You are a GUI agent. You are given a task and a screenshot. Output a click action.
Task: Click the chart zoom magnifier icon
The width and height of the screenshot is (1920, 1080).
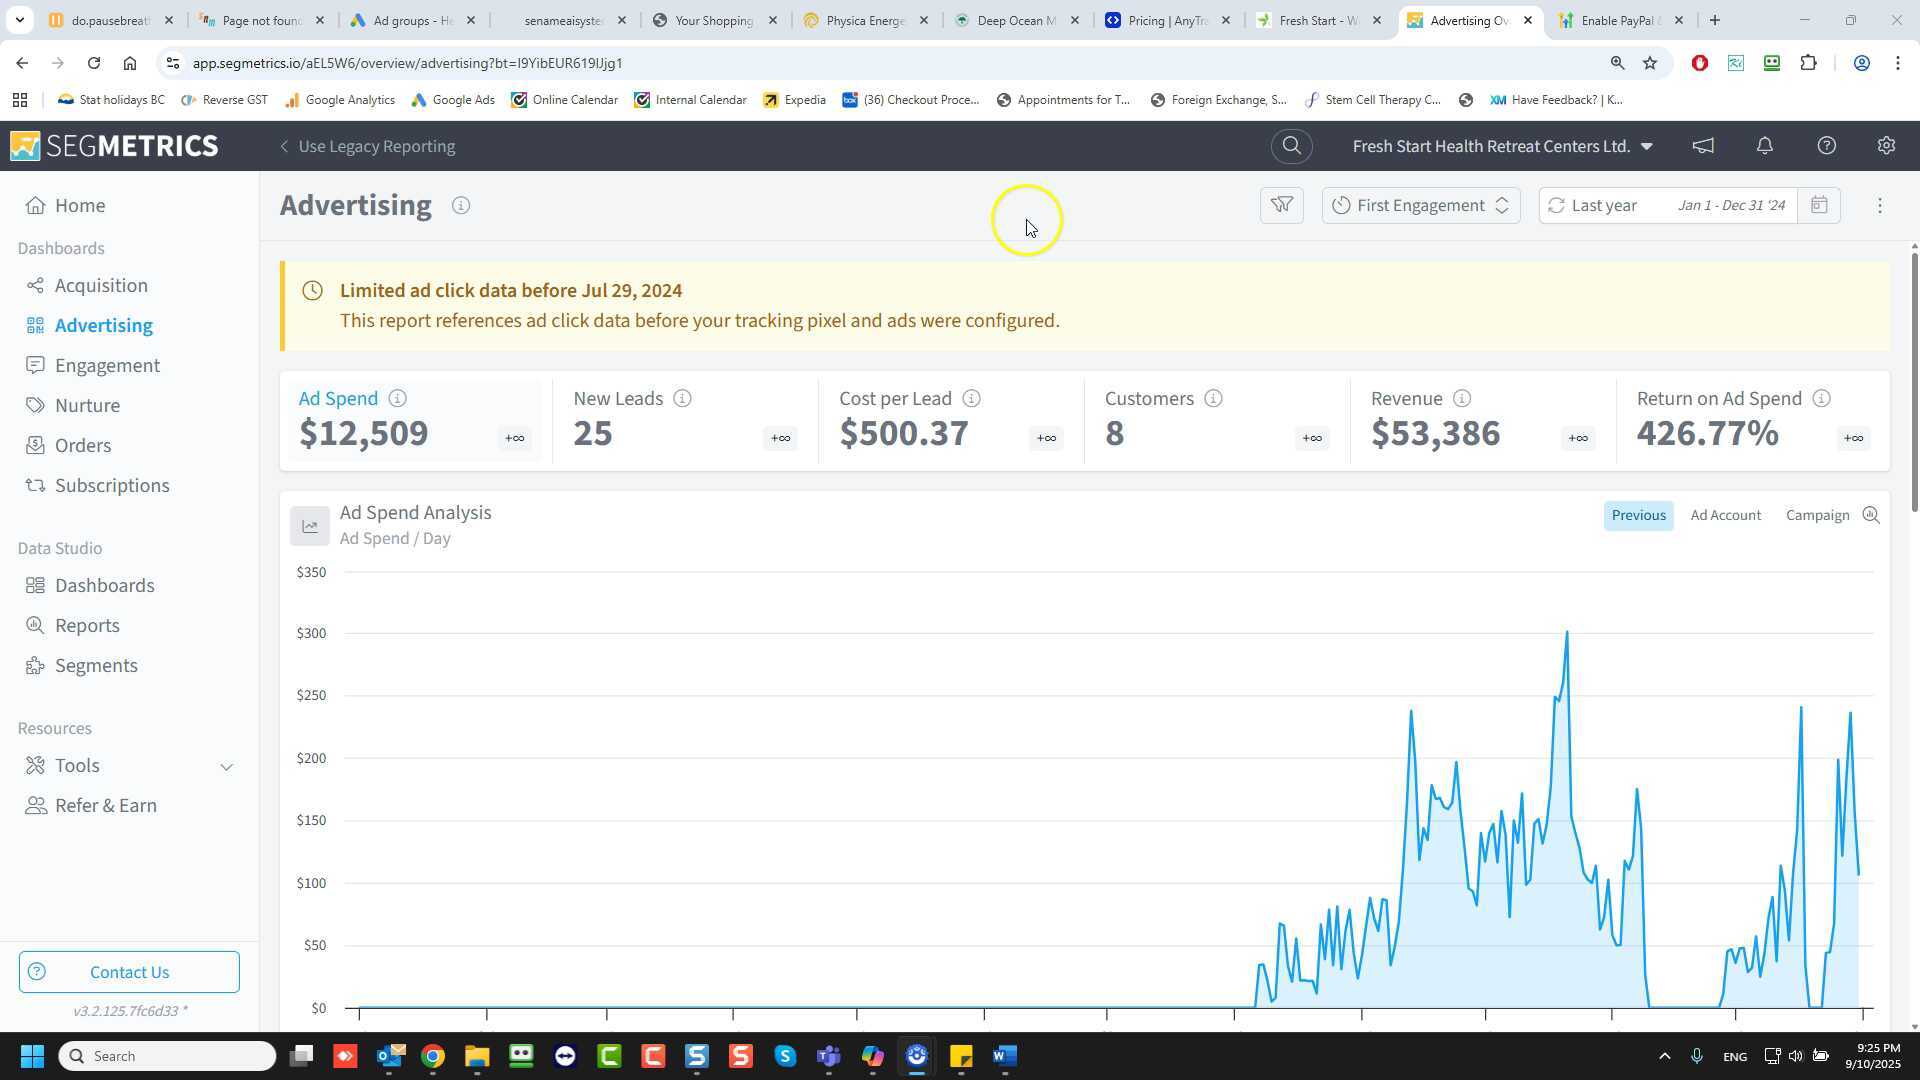[x=1871, y=515]
